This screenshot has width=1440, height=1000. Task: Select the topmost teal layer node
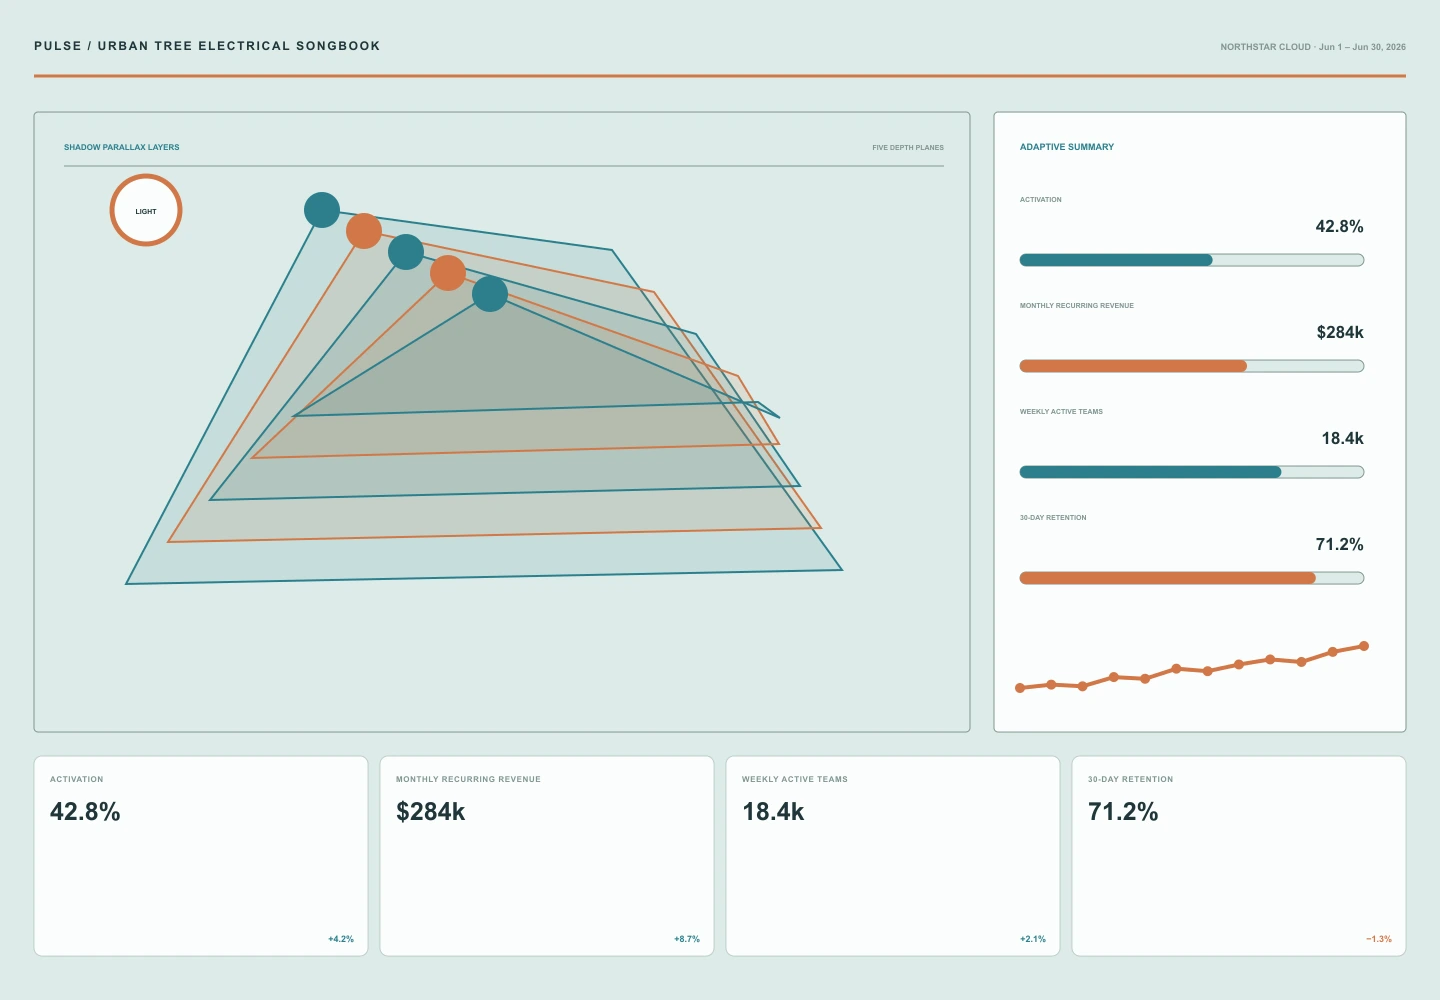(322, 210)
